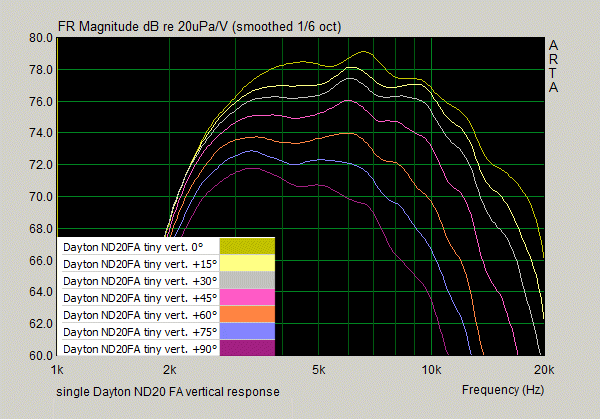Screen dimensions: 600x419
Task: Select legend entry 'Dayton ND20FA tiny vert. +60°'
Action: click(140, 315)
